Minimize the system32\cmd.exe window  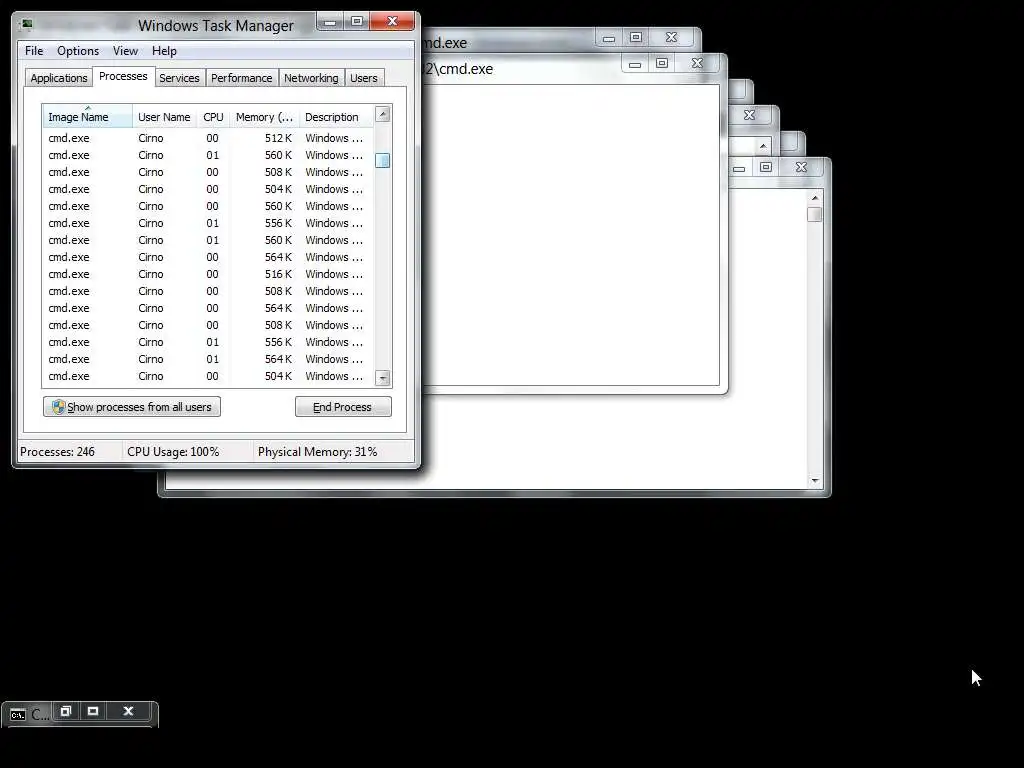coord(634,64)
